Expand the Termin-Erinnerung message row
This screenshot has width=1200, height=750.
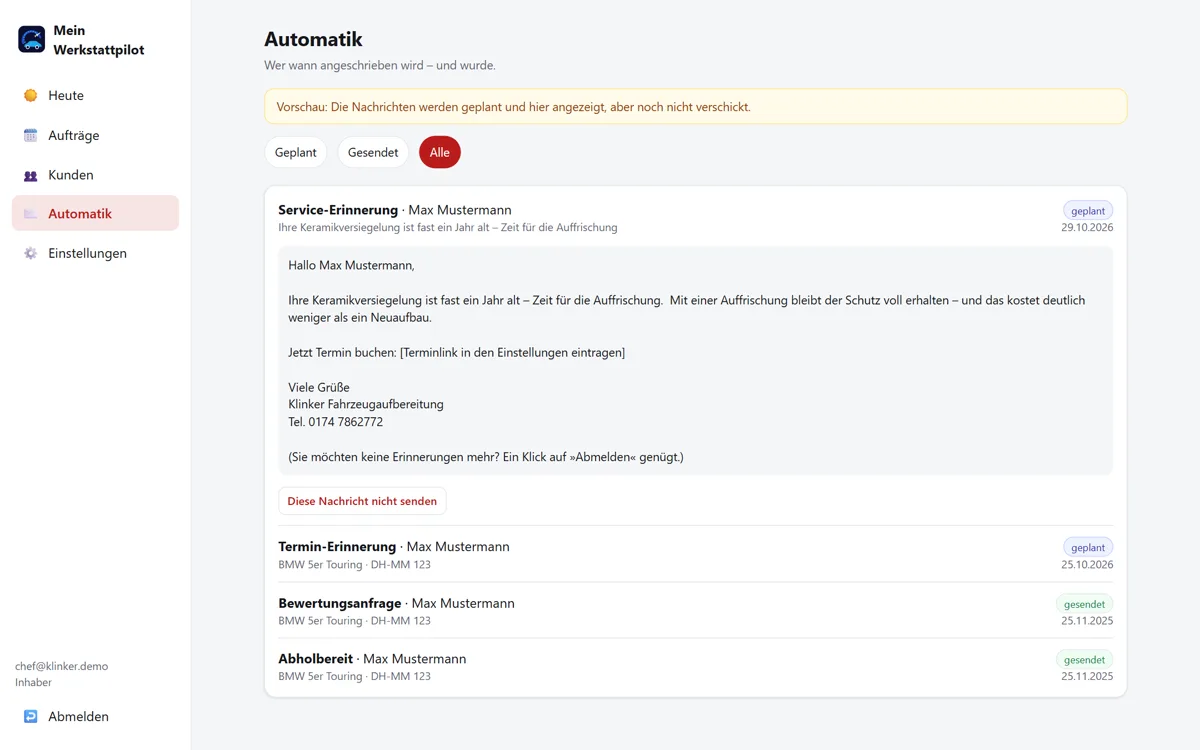click(x=695, y=555)
